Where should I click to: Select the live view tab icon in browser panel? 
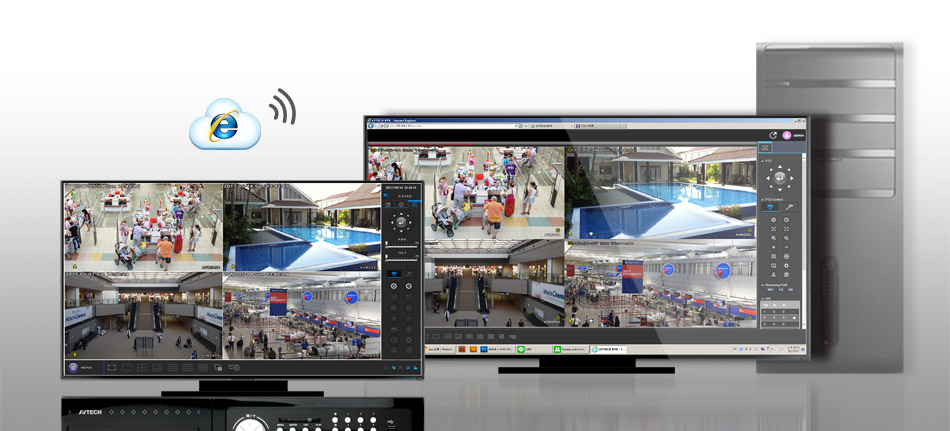[764, 147]
